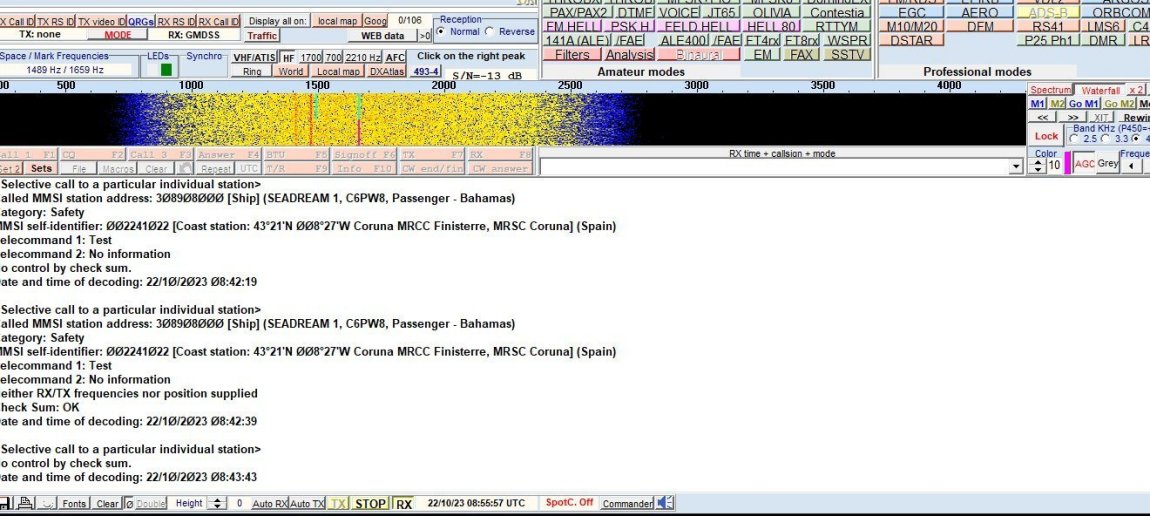Toggle the Grey color button
This screenshot has height=516, width=1150.
[x=1107, y=164]
